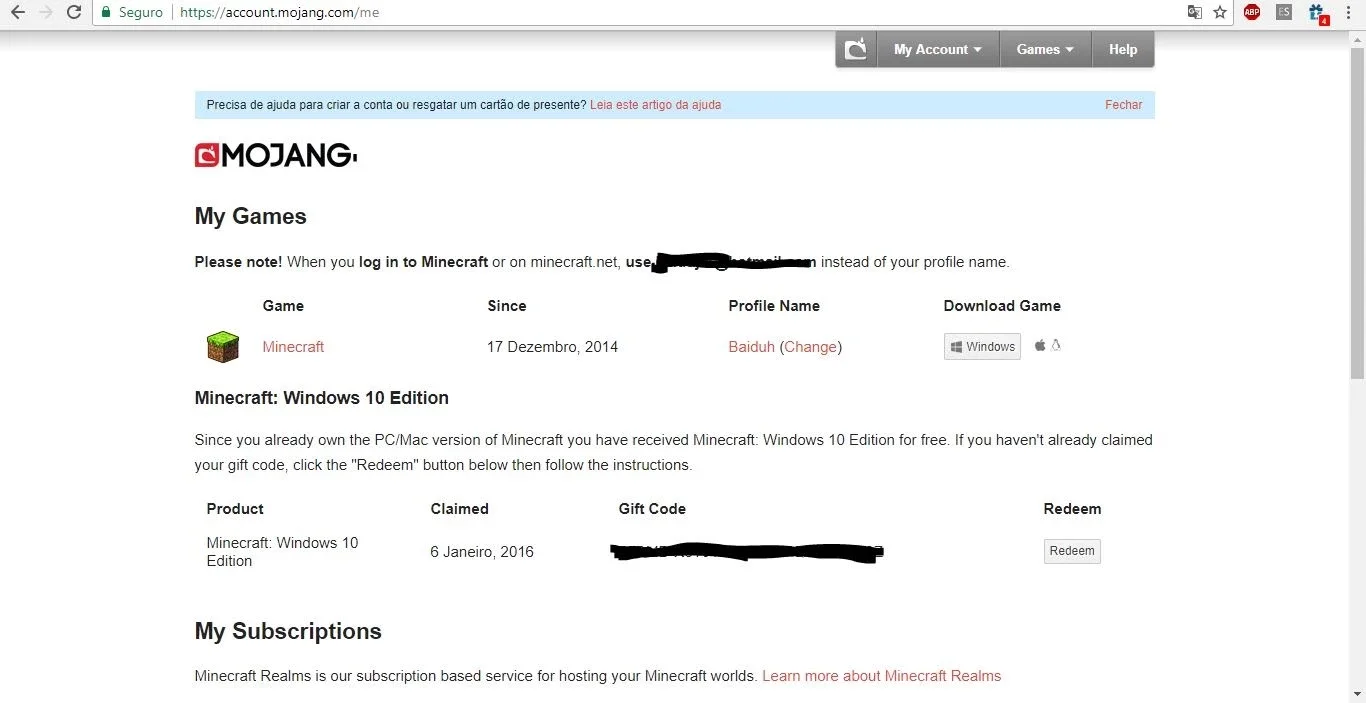1366x703 pixels.
Task: Click the 'Profile Name' column header
Action: coord(774,306)
